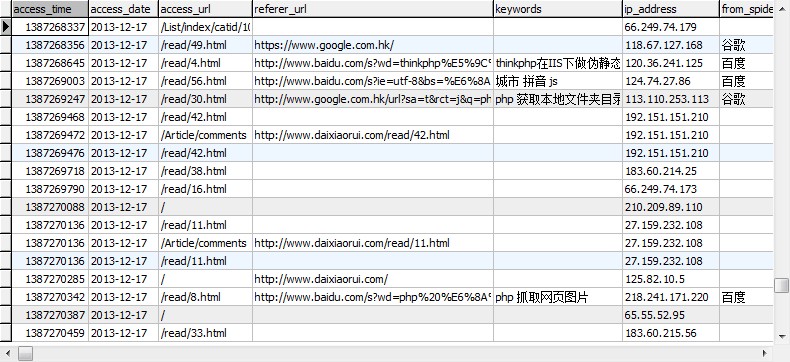The image size is (790, 362).
Task: Click the horizontal scrollbar thumb
Action: [x=25, y=353]
